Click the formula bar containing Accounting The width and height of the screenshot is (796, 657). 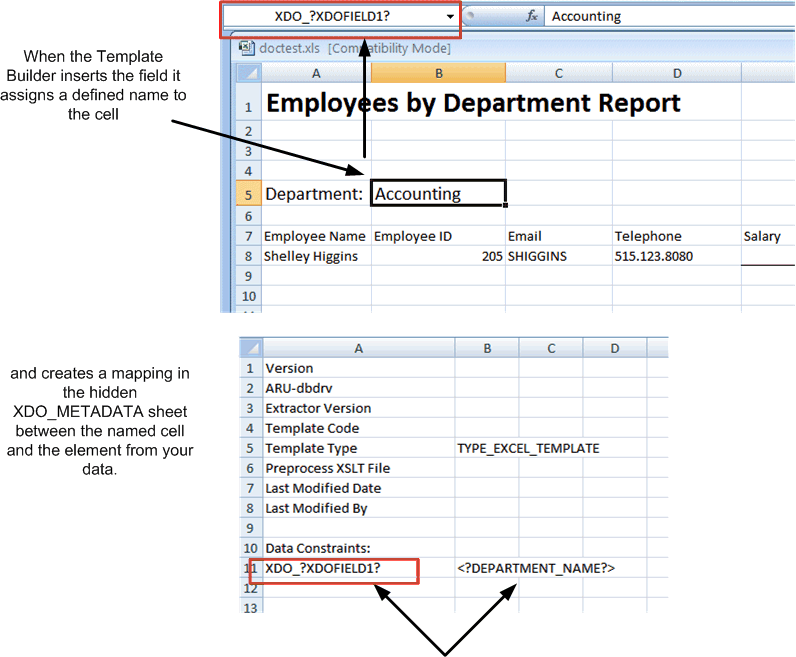669,17
